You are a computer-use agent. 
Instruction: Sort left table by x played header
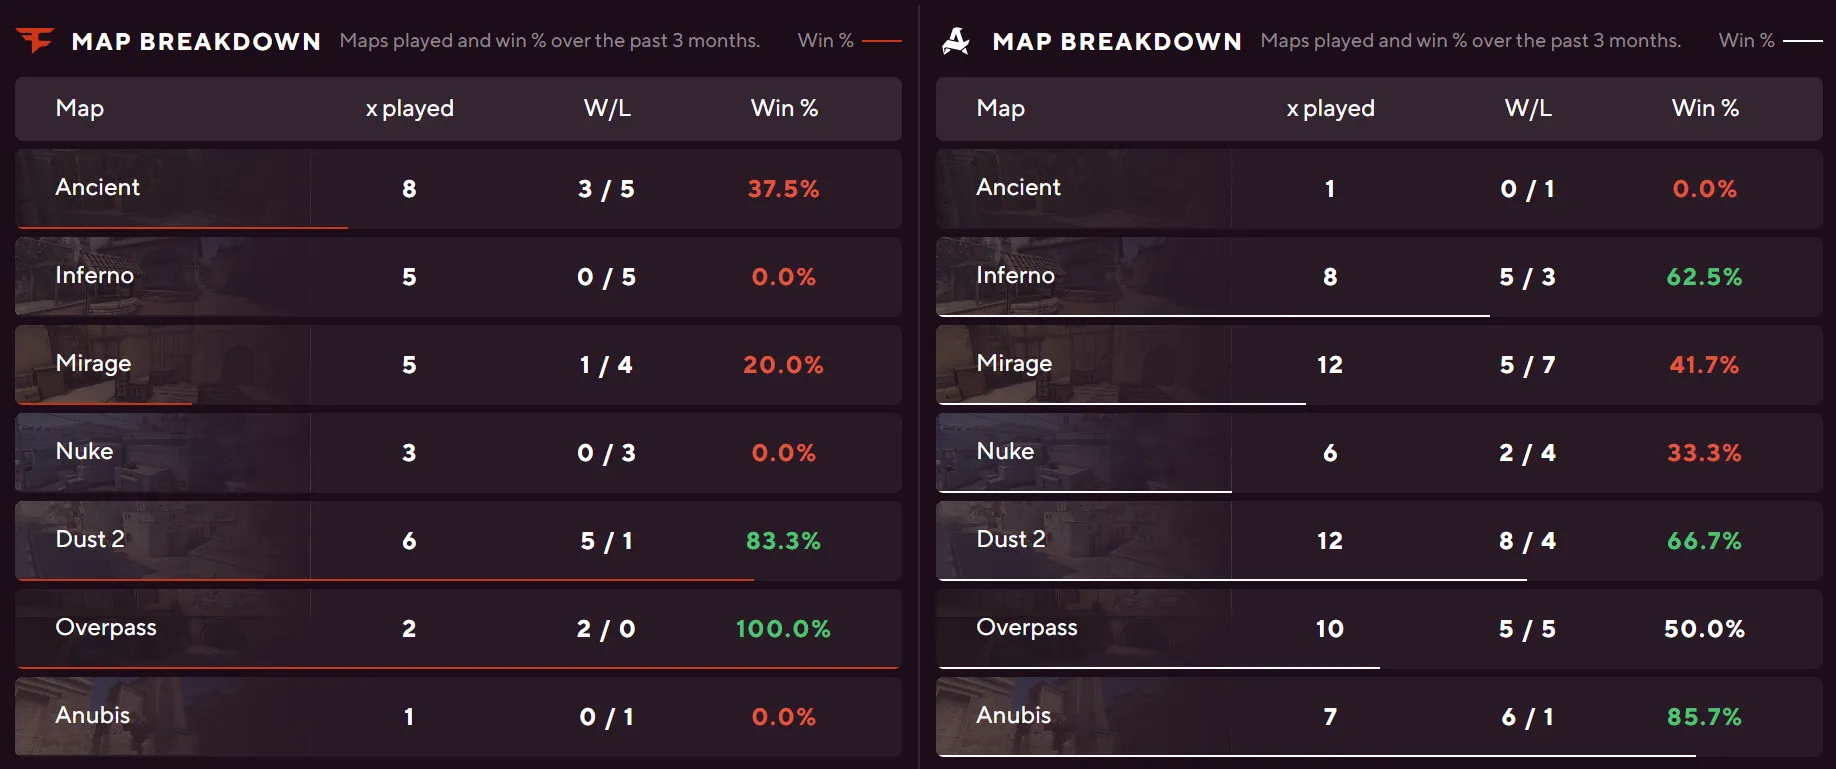point(410,108)
